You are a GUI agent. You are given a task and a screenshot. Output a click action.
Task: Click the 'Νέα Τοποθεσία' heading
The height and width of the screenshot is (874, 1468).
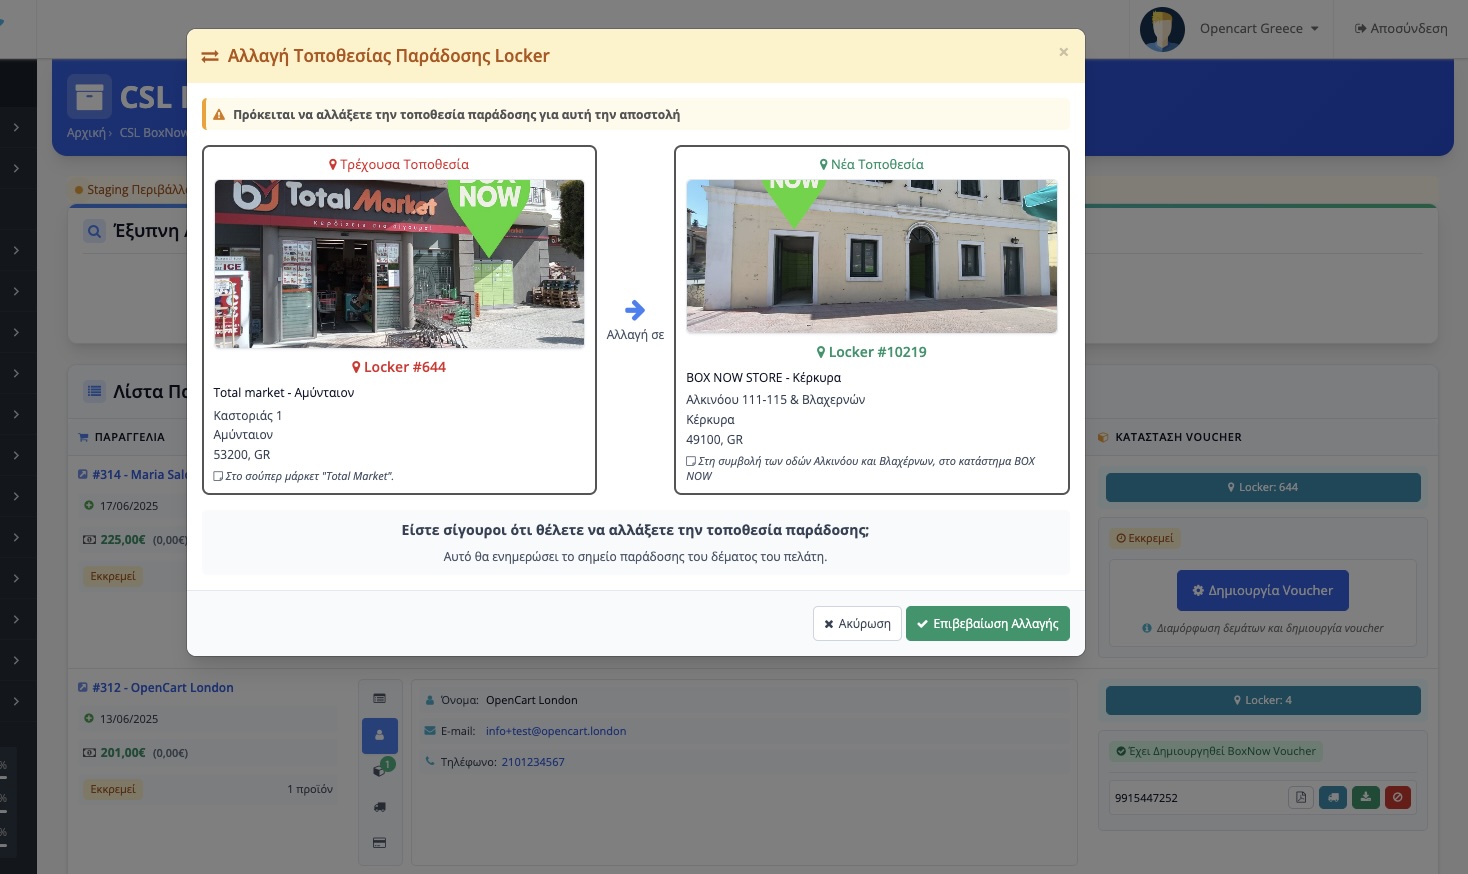(871, 164)
